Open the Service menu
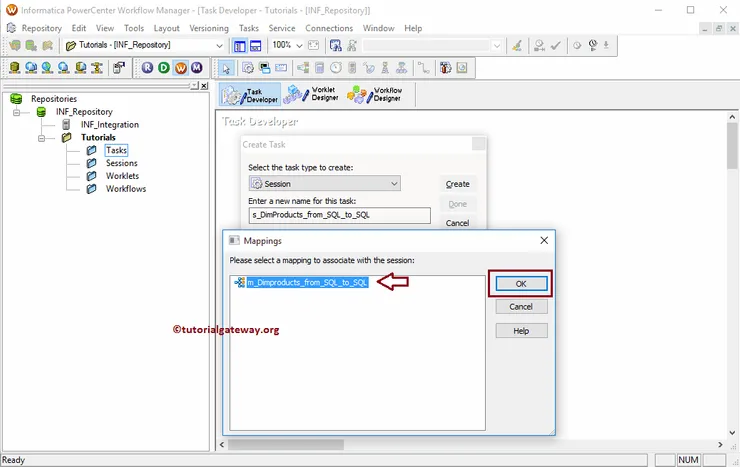Viewport: 740px width, 467px height. pos(282,28)
